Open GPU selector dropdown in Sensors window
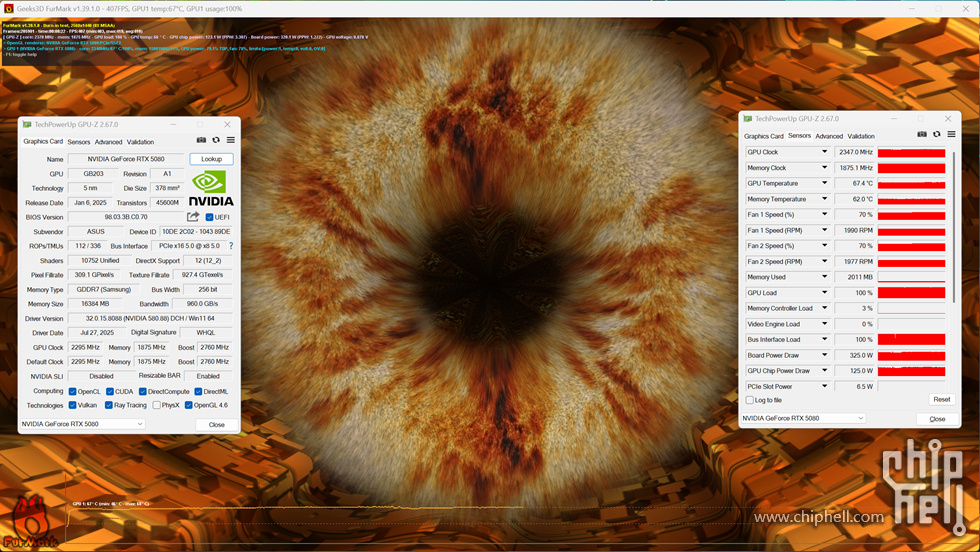This screenshot has width=980, height=552. [x=803, y=418]
